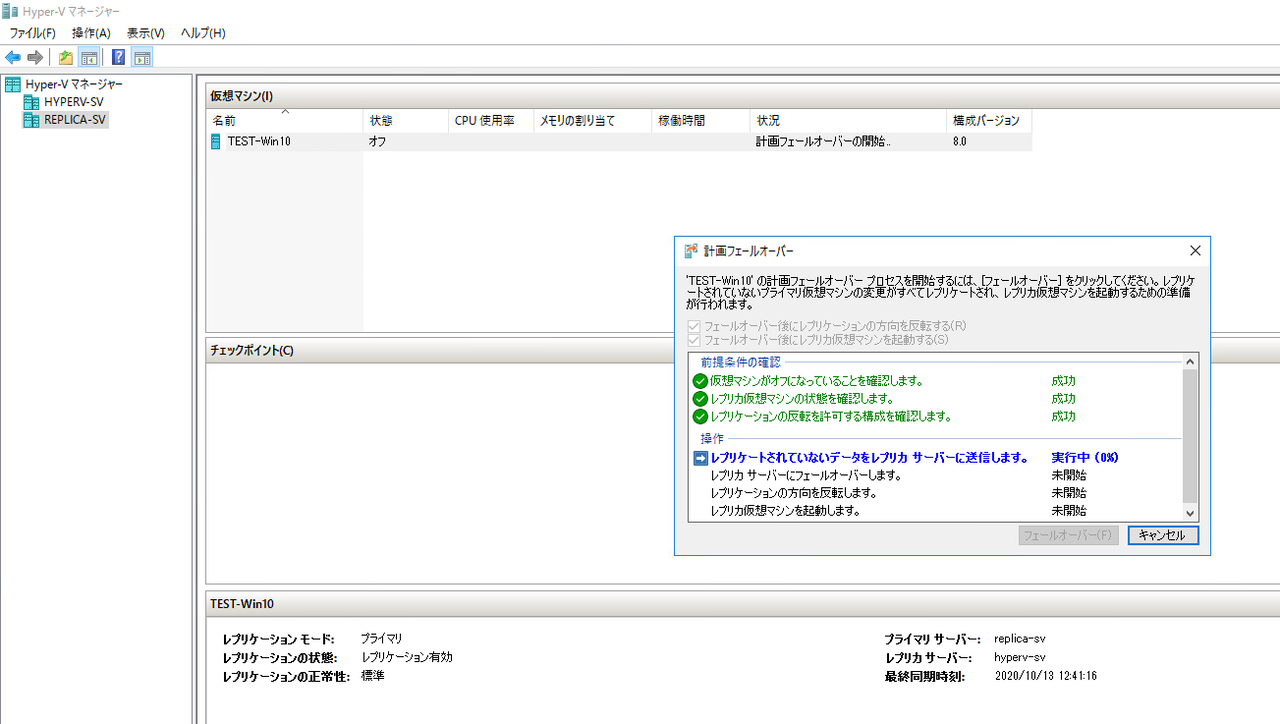
Task: Sort by the CPU 使用率 column header
Action: point(491,121)
